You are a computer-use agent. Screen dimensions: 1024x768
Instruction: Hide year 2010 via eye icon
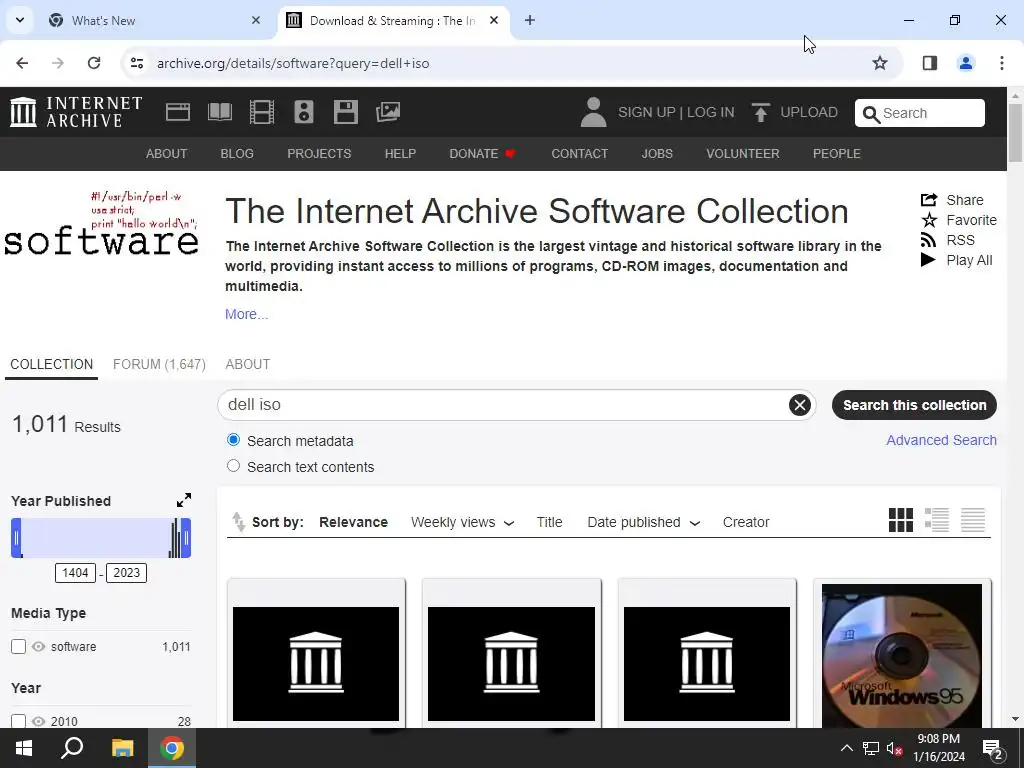tap(39, 721)
